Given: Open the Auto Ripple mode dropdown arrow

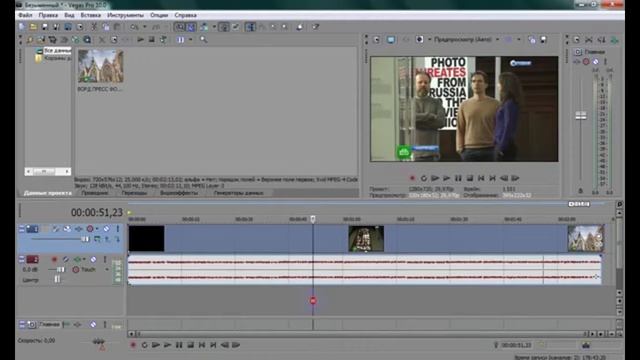Looking at the screenshot, I should tap(214, 27).
